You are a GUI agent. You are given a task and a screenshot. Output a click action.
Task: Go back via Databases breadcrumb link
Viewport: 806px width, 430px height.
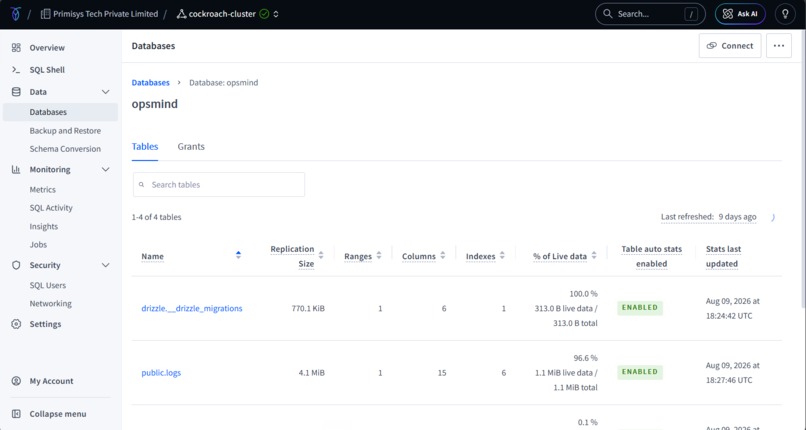pyautogui.click(x=151, y=83)
